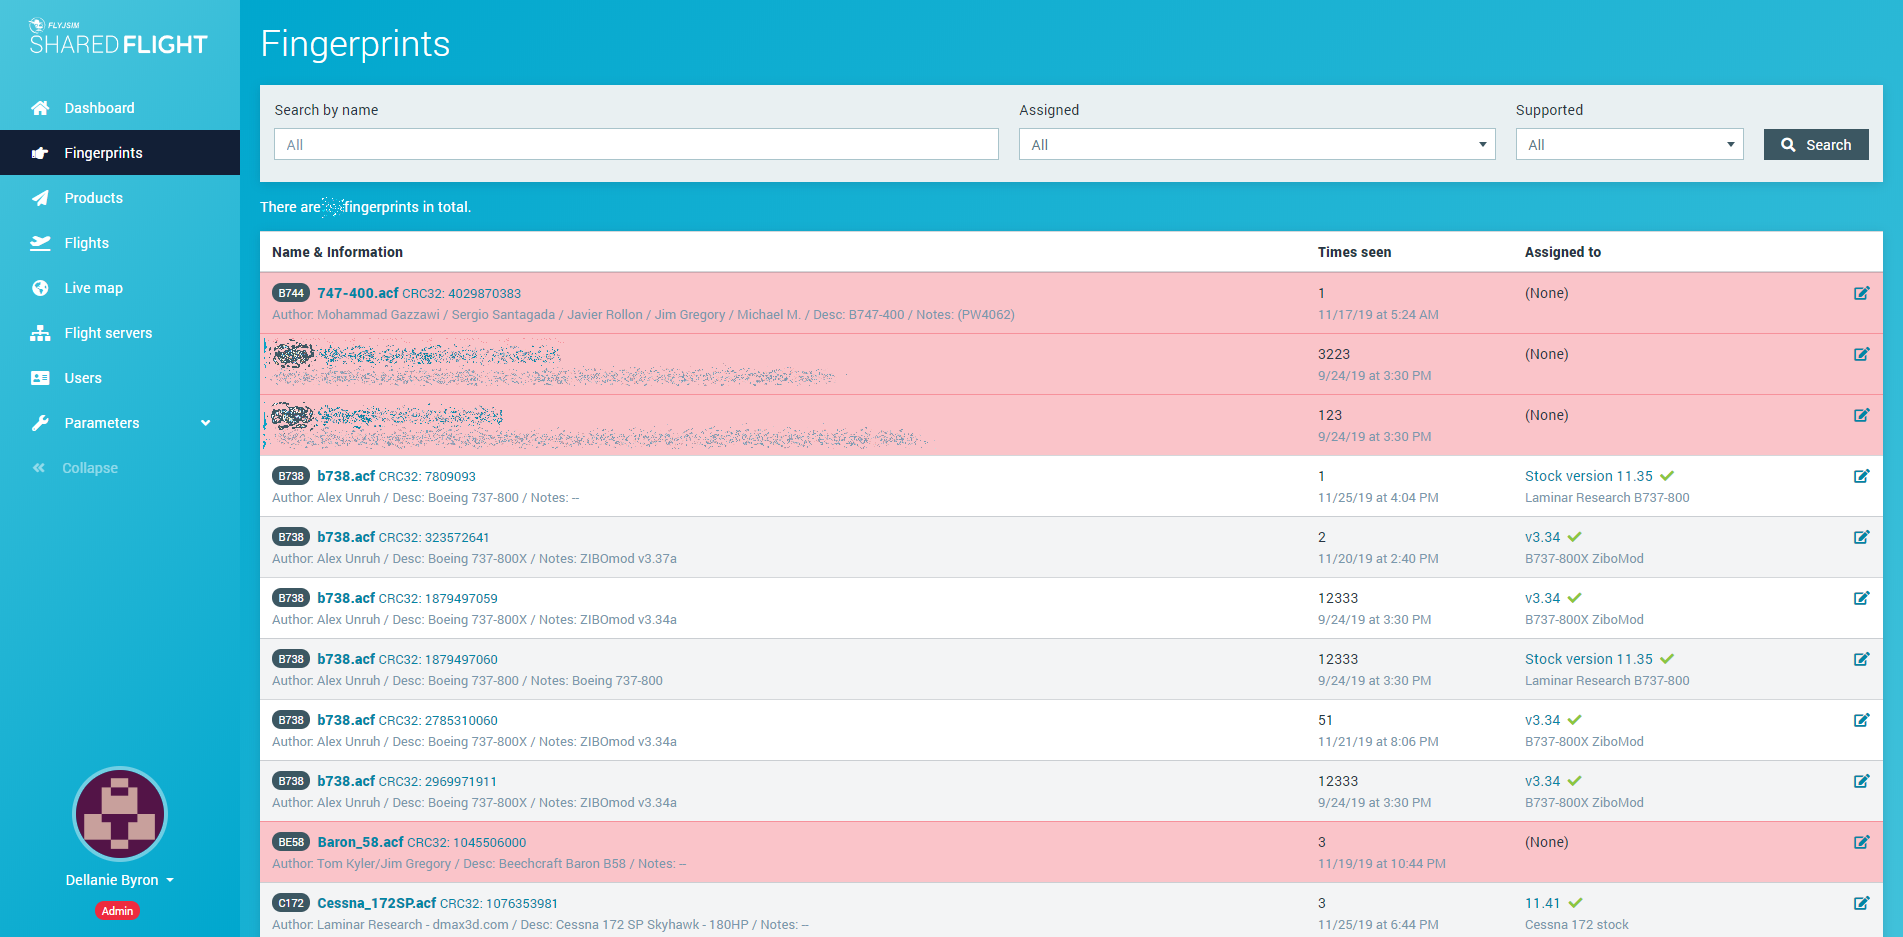Open the Cessna_172SP.acf fingerprint link
Image resolution: width=1903 pixels, height=937 pixels.
[x=377, y=903]
